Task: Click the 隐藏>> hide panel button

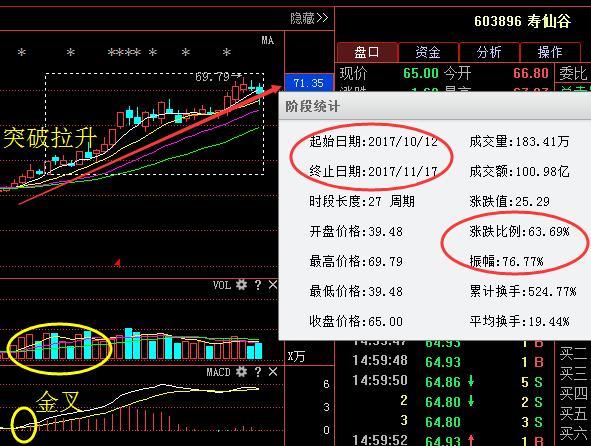Action: tap(309, 18)
